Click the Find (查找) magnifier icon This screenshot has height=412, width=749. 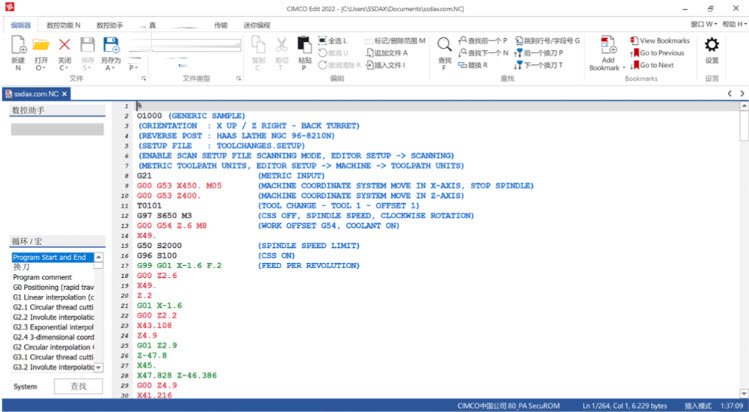click(x=444, y=45)
